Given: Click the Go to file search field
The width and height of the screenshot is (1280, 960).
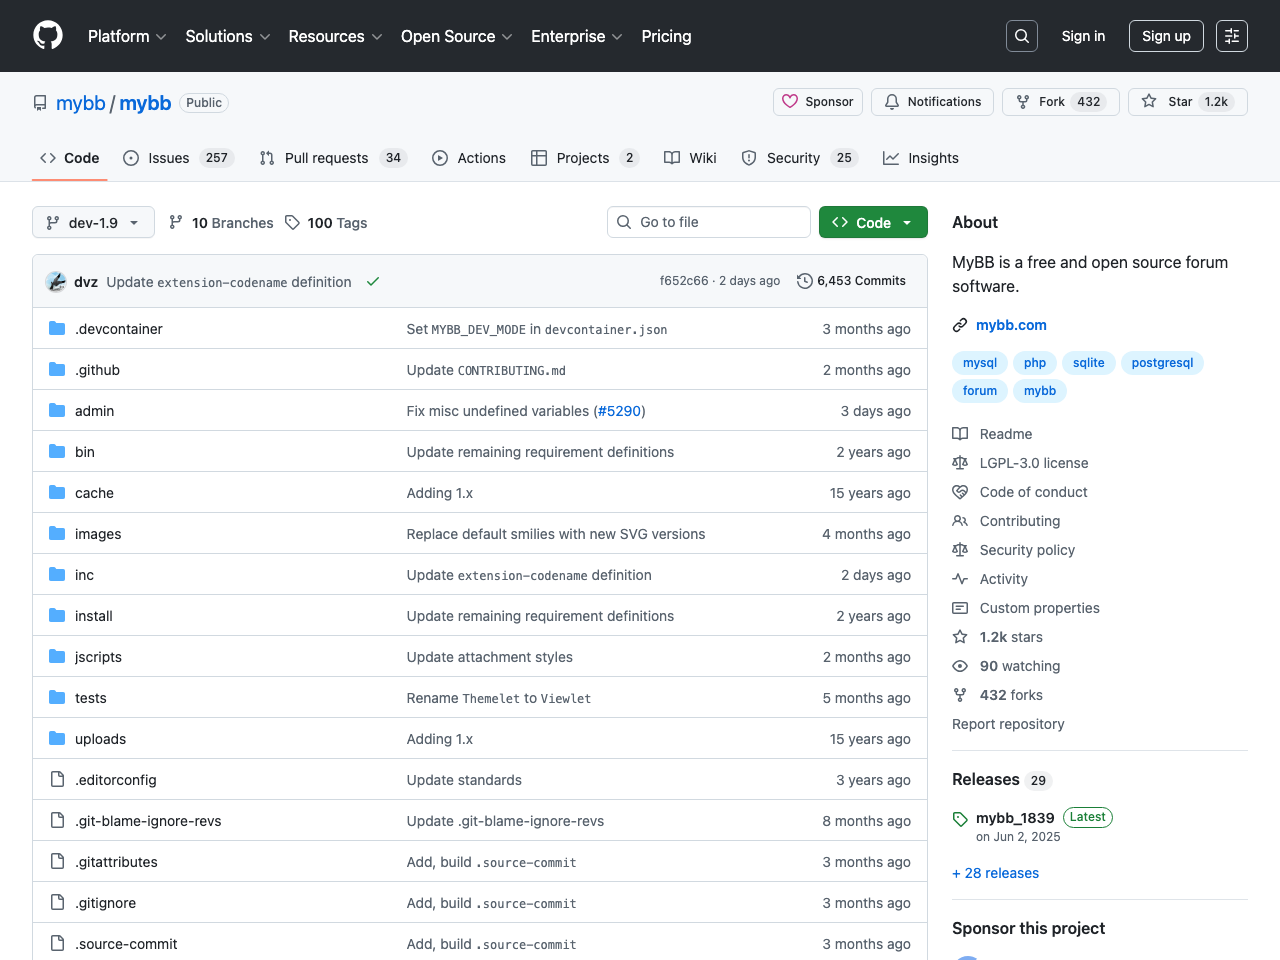Looking at the screenshot, I should pyautogui.click(x=709, y=222).
